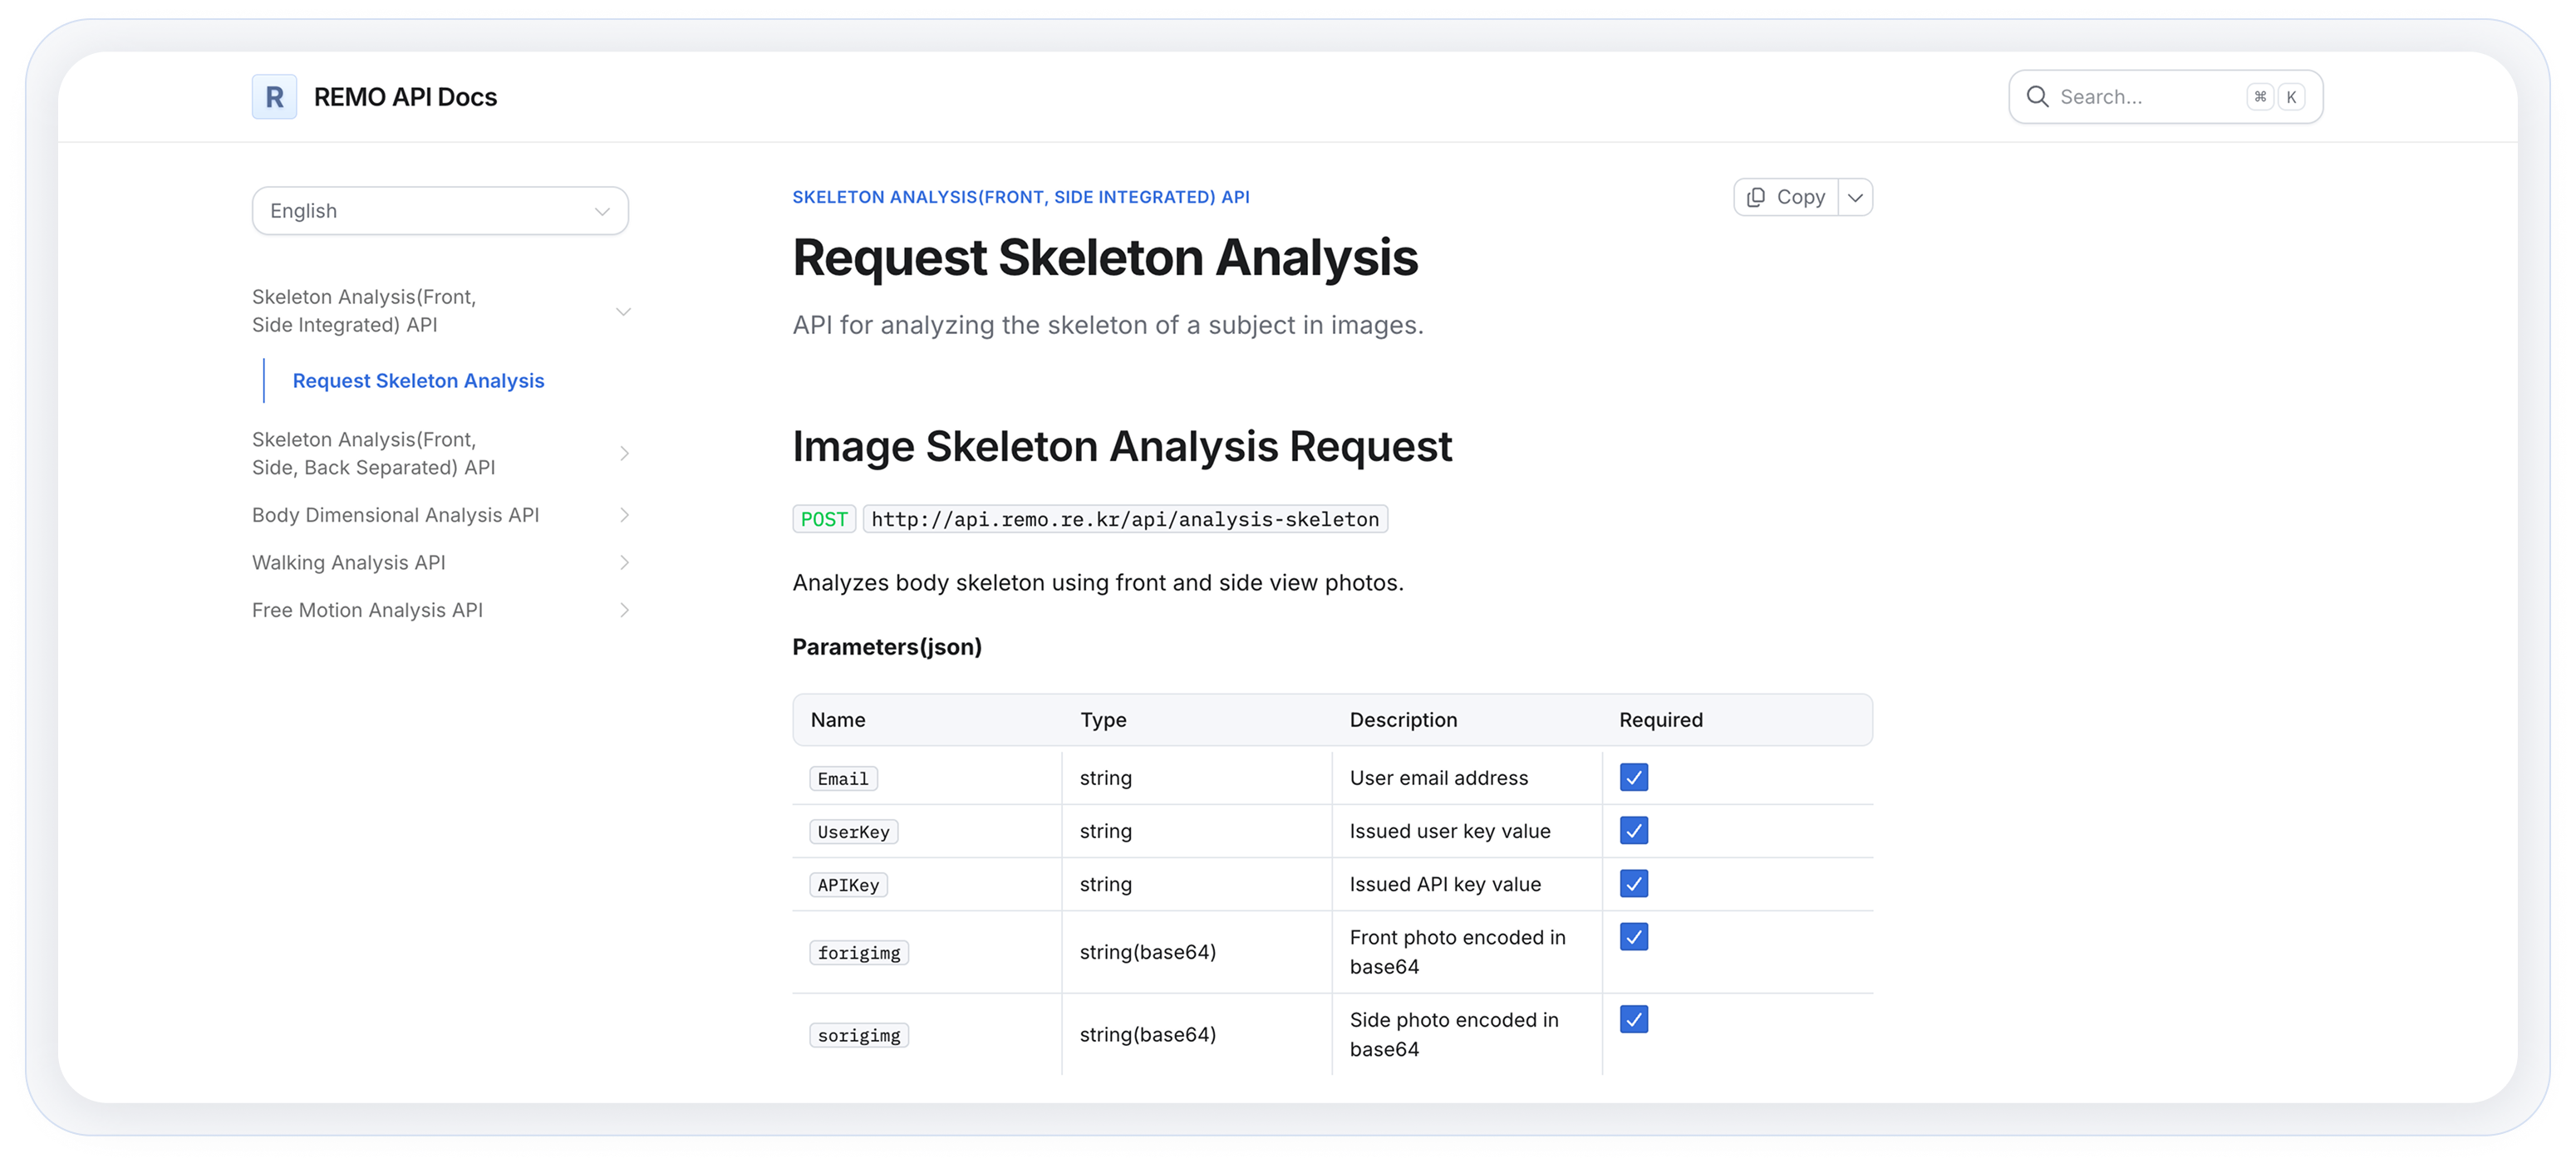Image resolution: width=2576 pixels, height=1168 pixels.
Task: Select Request Skeleton Analysis sidebar item
Action: pos(418,381)
